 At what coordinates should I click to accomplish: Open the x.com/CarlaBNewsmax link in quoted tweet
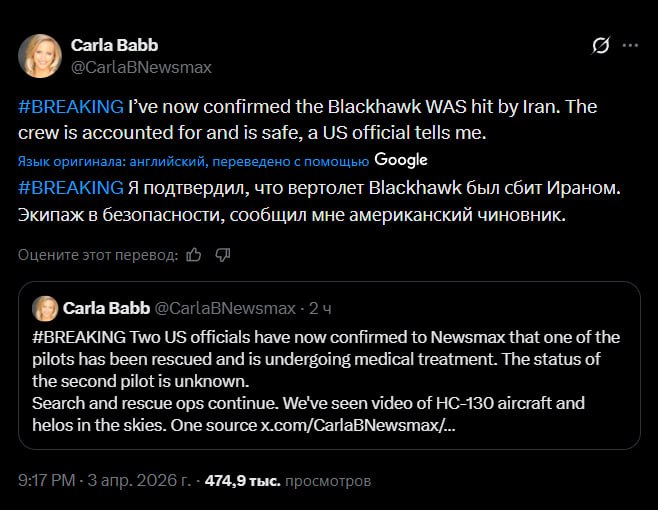pyautogui.click(x=358, y=425)
